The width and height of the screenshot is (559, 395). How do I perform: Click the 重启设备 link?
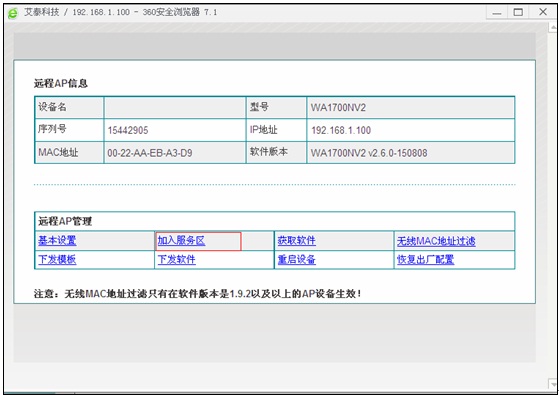[x=296, y=259]
